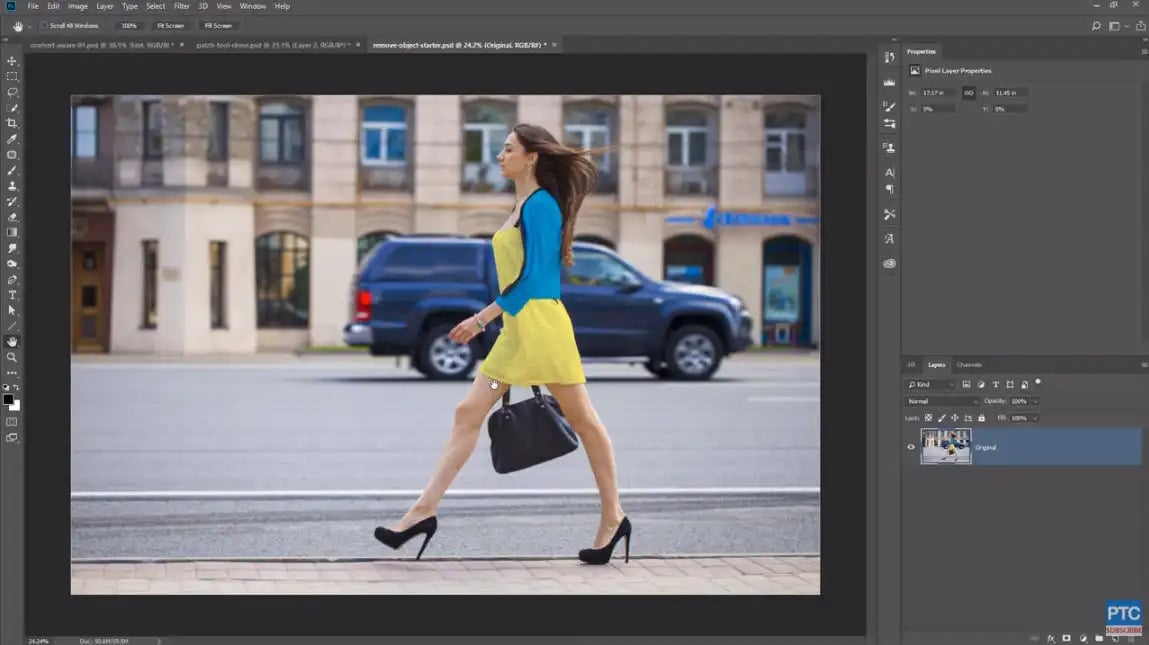Image resolution: width=1149 pixels, height=645 pixels.
Task: Expand the Opacity slider dropdown
Action: [x=1035, y=401]
